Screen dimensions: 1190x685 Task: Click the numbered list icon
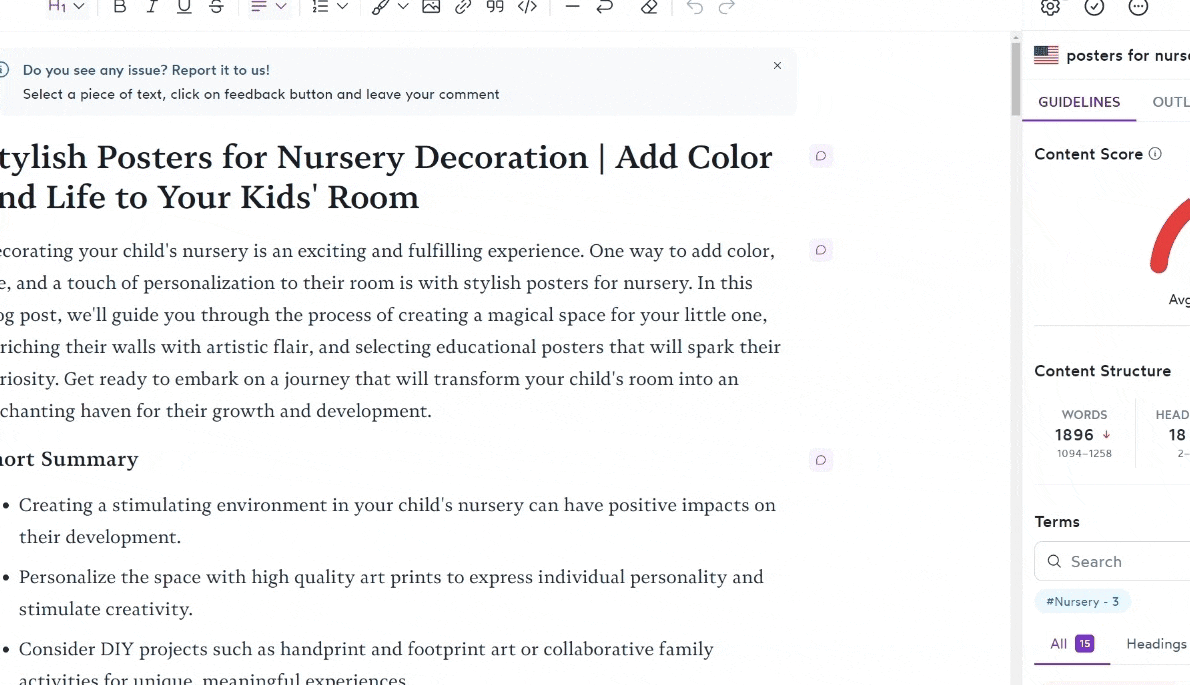(320, 7)
